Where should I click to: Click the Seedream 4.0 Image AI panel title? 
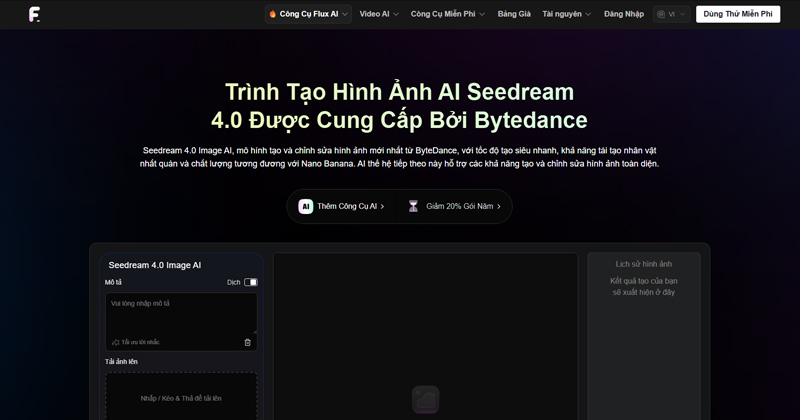click(x=155, y=265)
